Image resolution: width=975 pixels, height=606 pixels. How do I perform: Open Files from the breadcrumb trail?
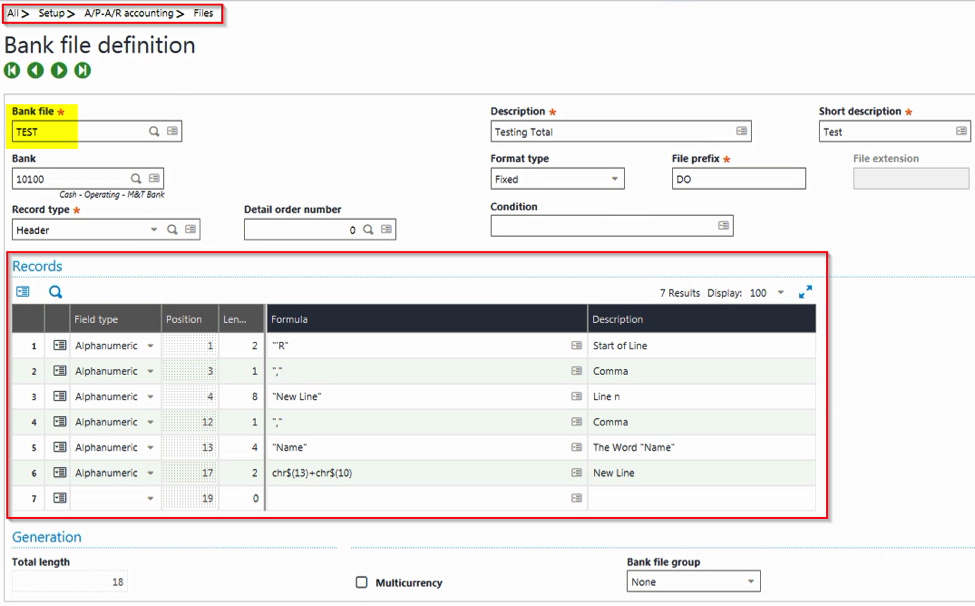pyautogui.click(x=202, y=13)
